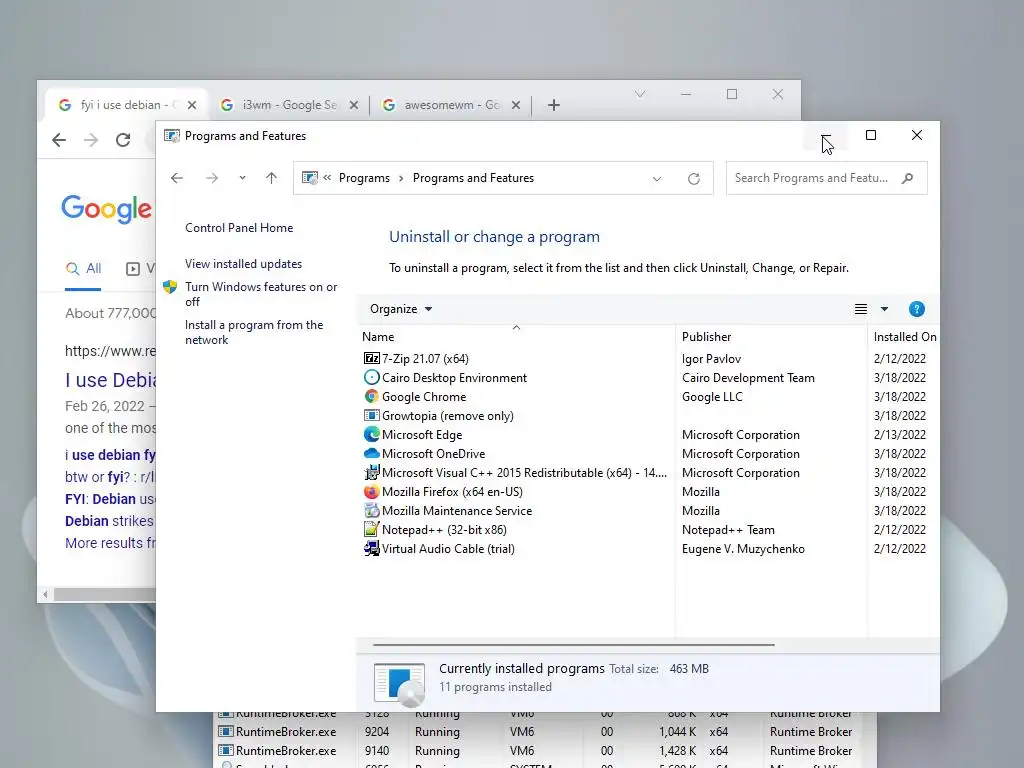1024x768 pixels.
Task: Click the Google Chrome icon in the list
Action: (372, 396)
